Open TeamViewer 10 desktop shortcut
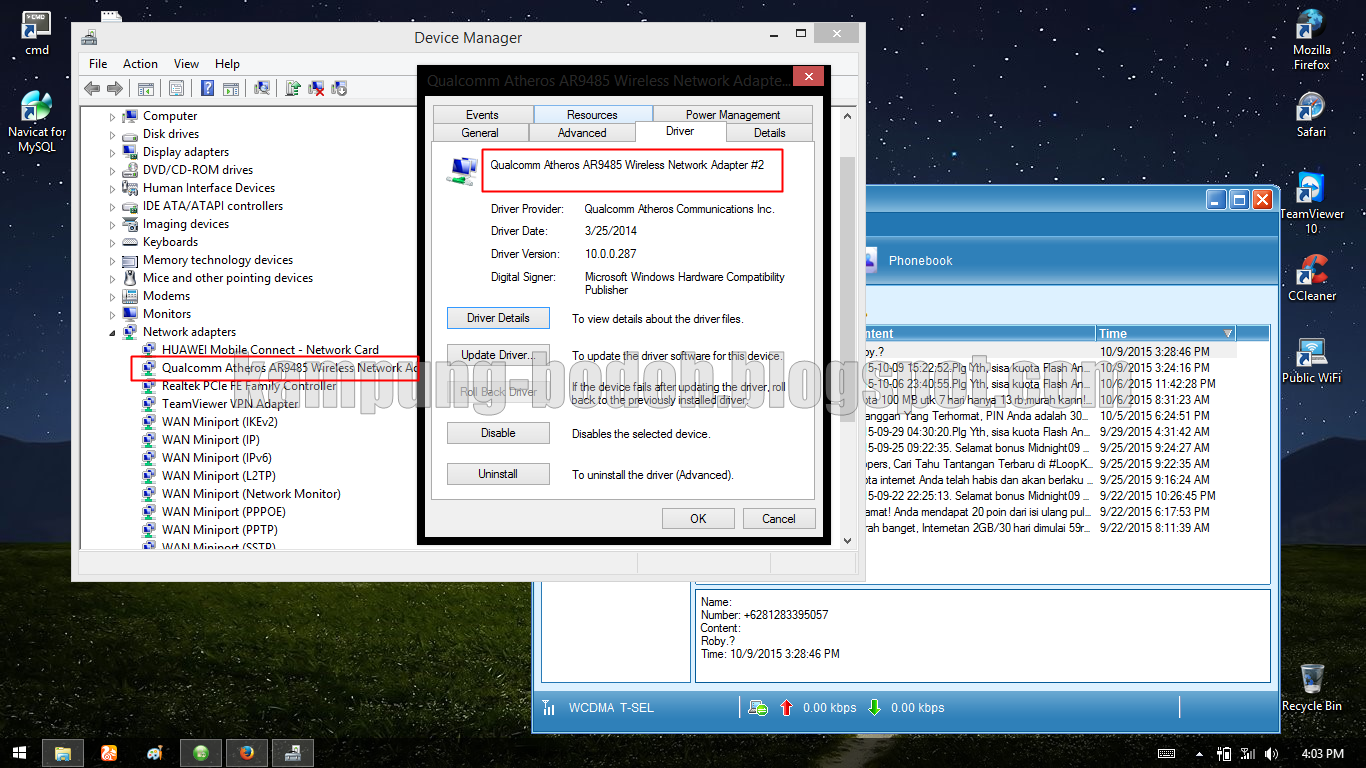 (1312, 204)
